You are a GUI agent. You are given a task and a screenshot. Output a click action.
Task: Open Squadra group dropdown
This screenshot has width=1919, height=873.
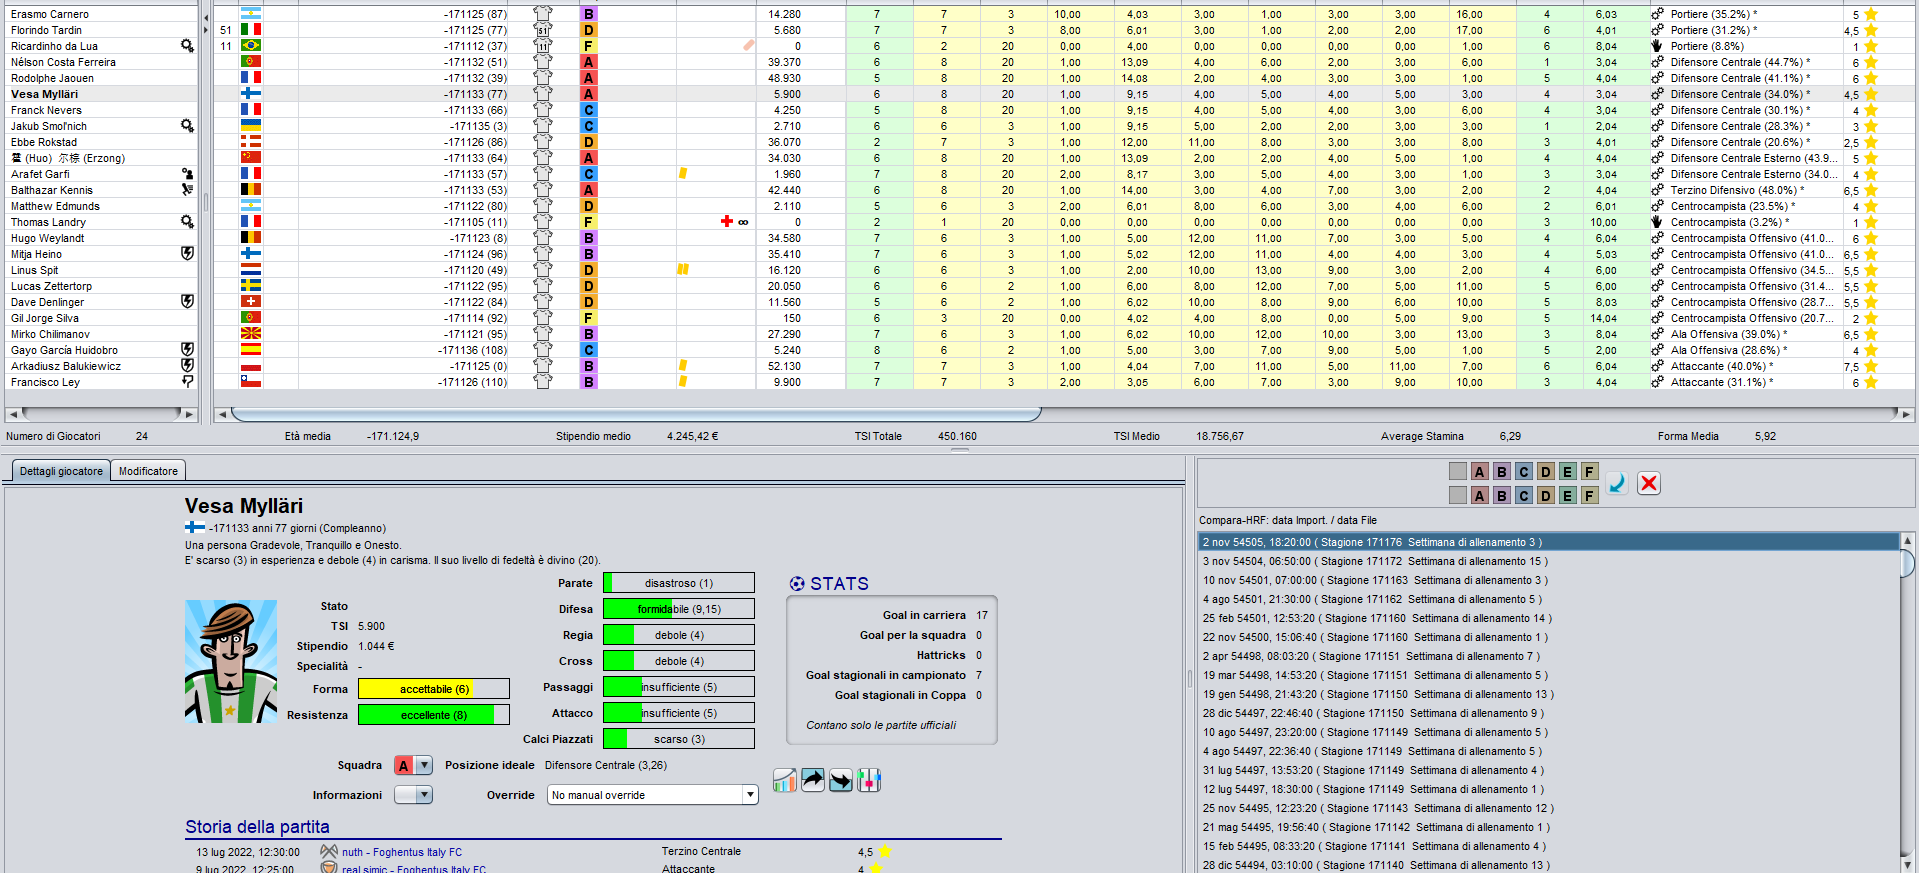pyautogui.click(x=413, y=765)
